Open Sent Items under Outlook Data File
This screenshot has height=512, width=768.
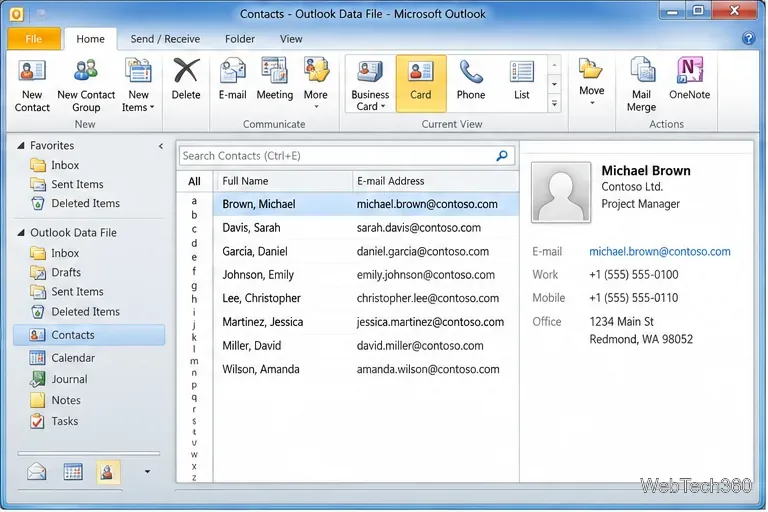coord(67,292)
